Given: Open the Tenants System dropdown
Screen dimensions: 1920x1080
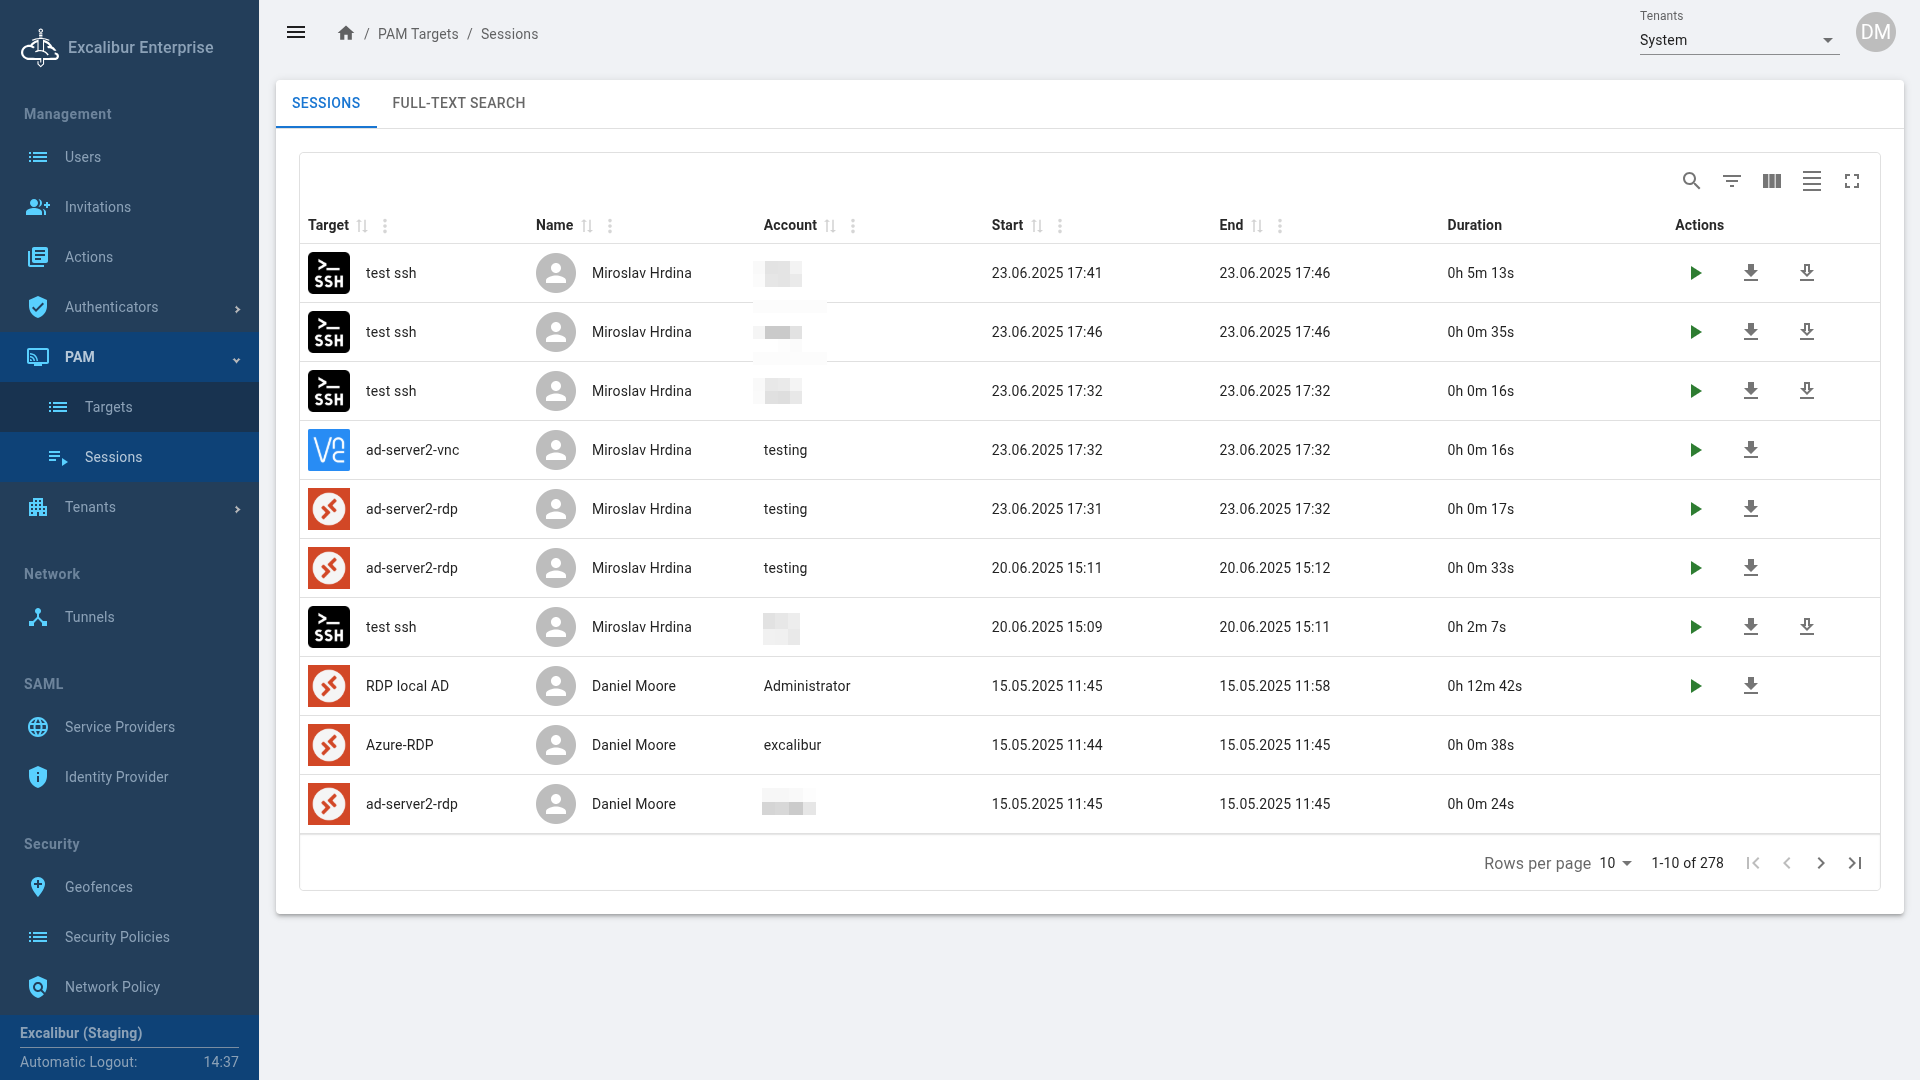Looking at the screenshot, I should coord(1738,41).
